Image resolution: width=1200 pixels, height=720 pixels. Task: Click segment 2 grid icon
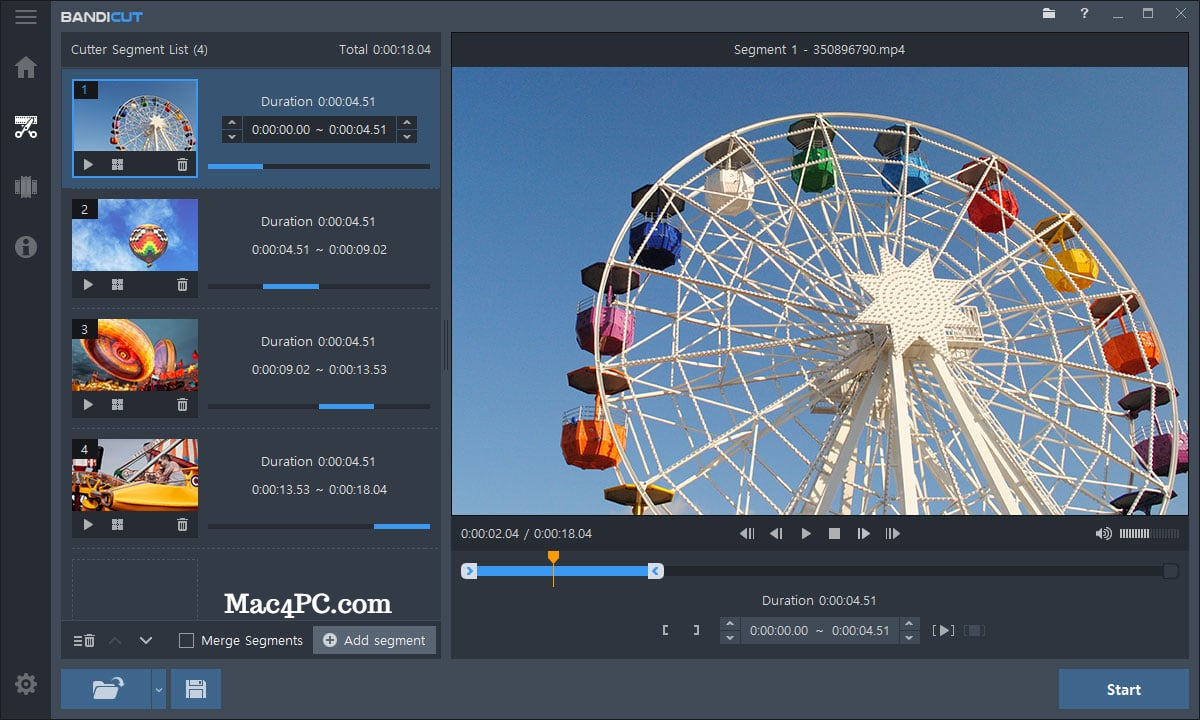click(x=117, y=284)
